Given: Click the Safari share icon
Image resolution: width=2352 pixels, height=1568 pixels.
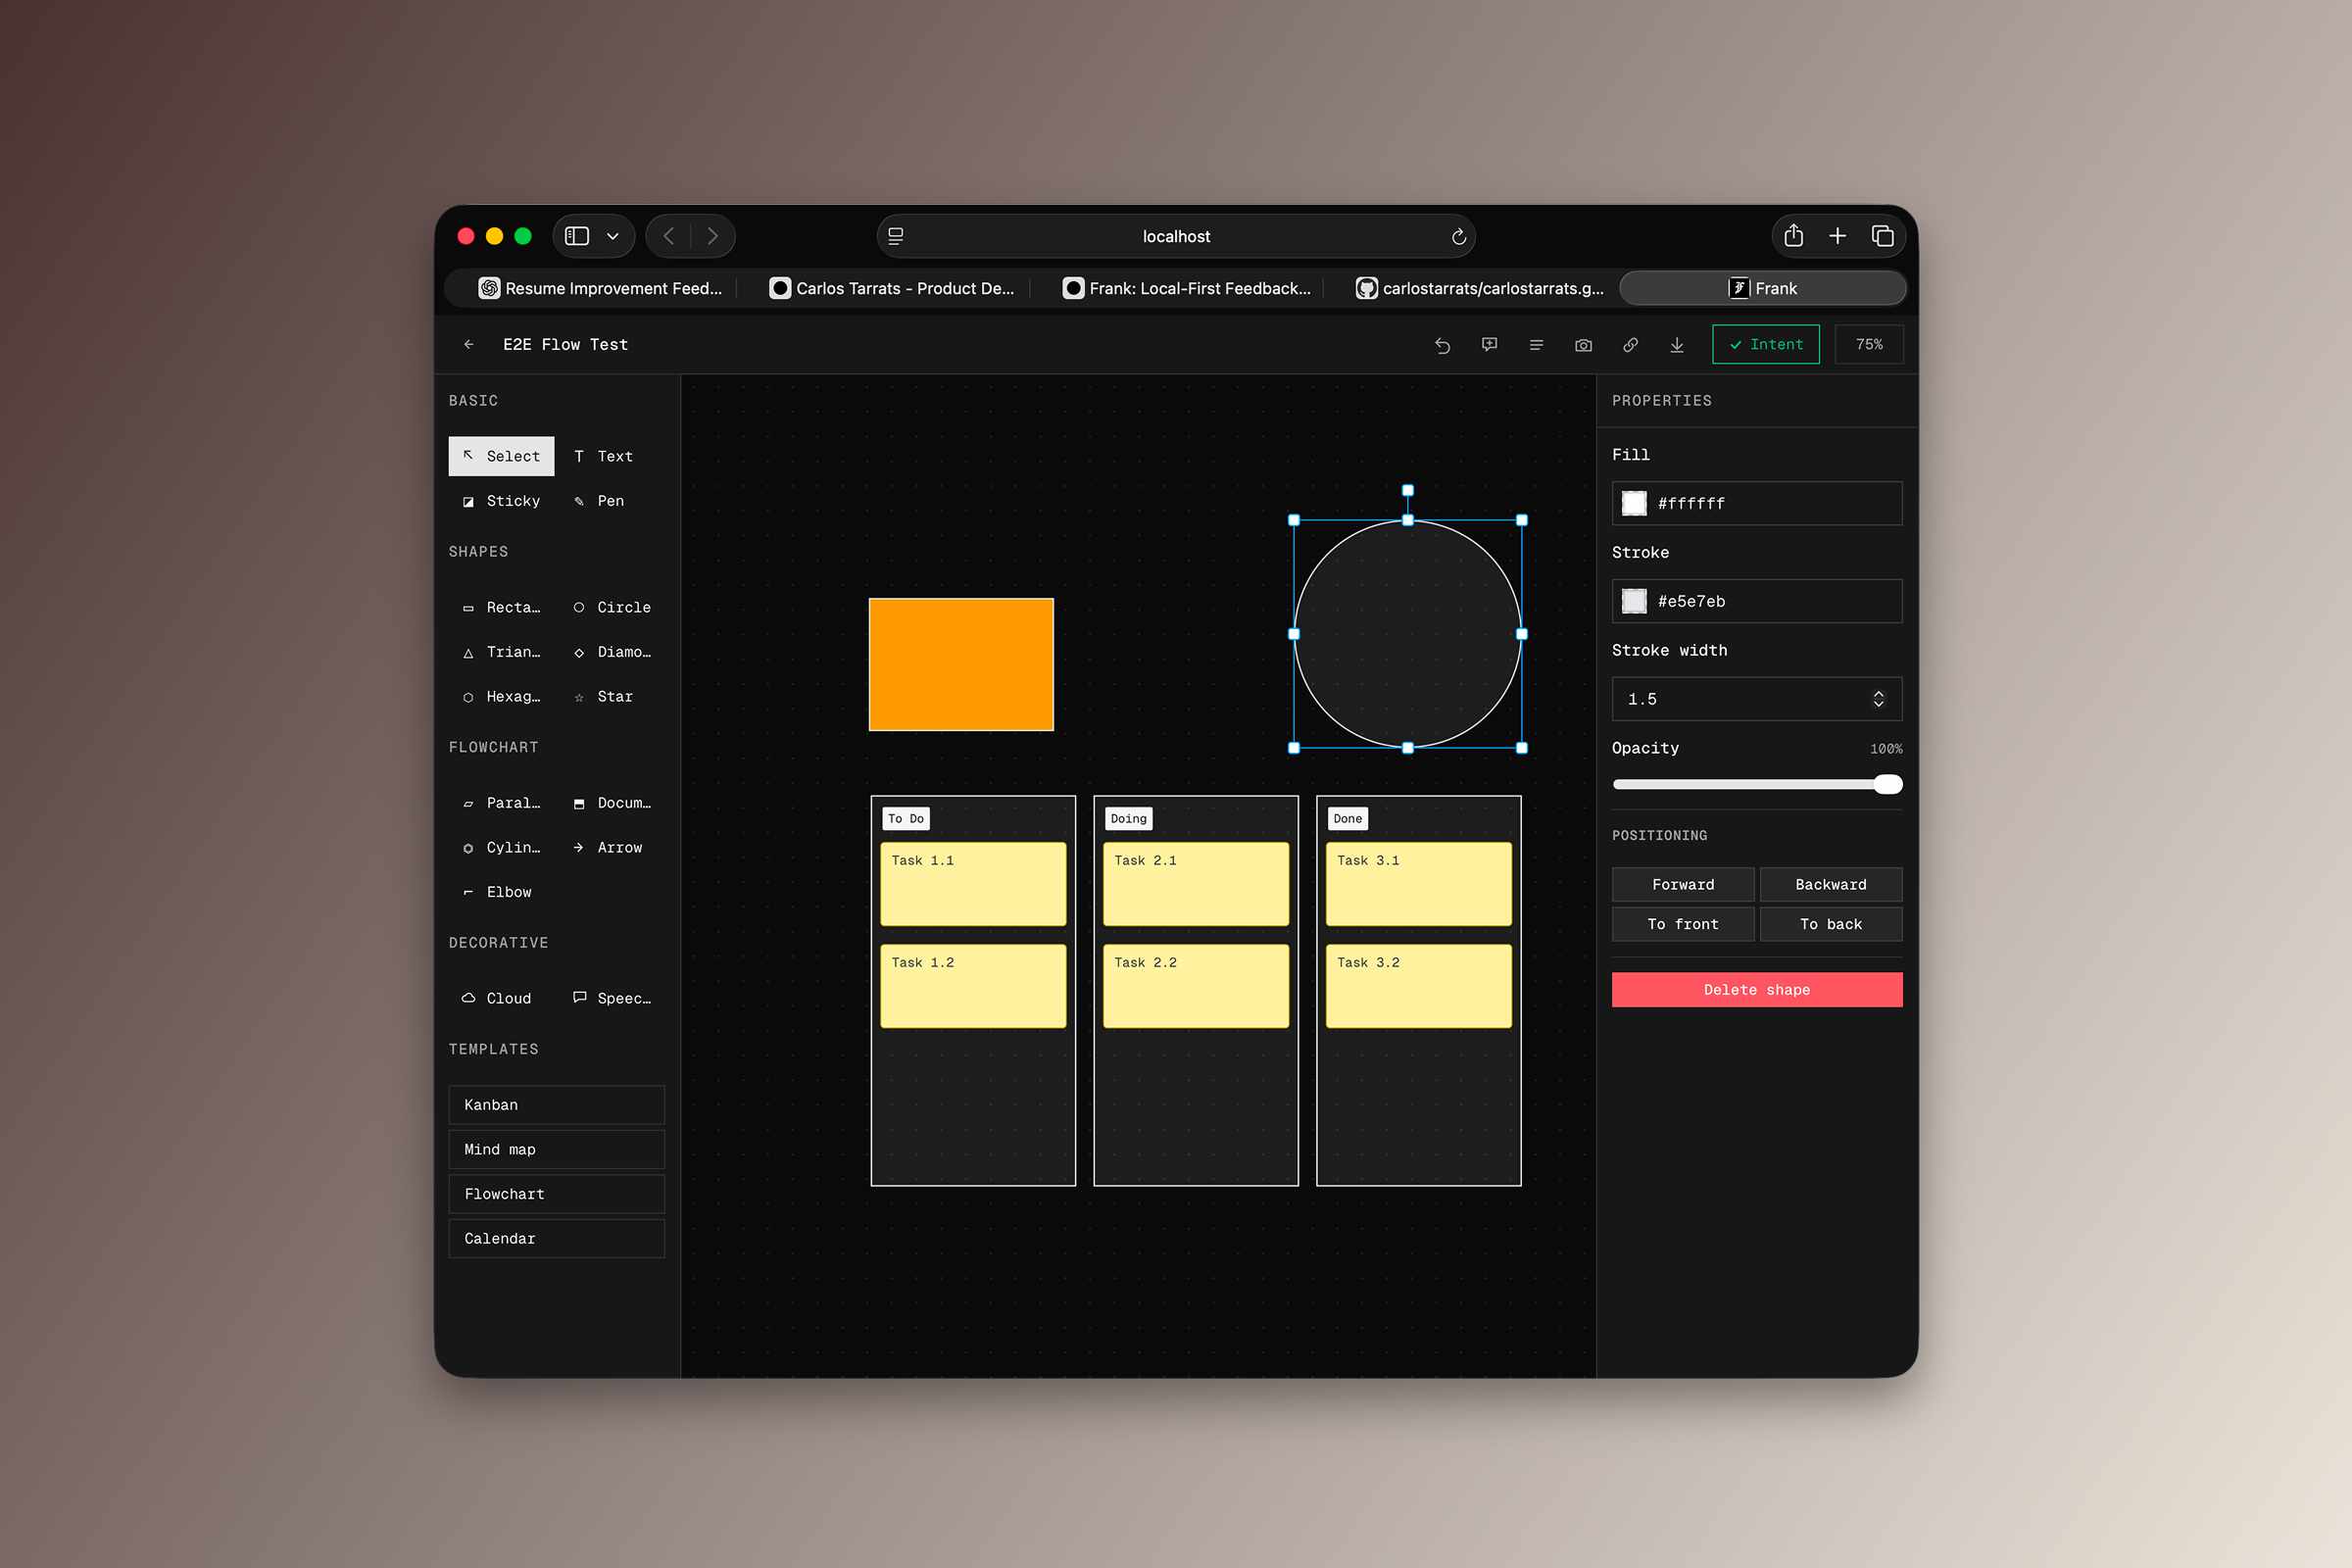Looking at the screenshot, I should (x=1794, y=236).
